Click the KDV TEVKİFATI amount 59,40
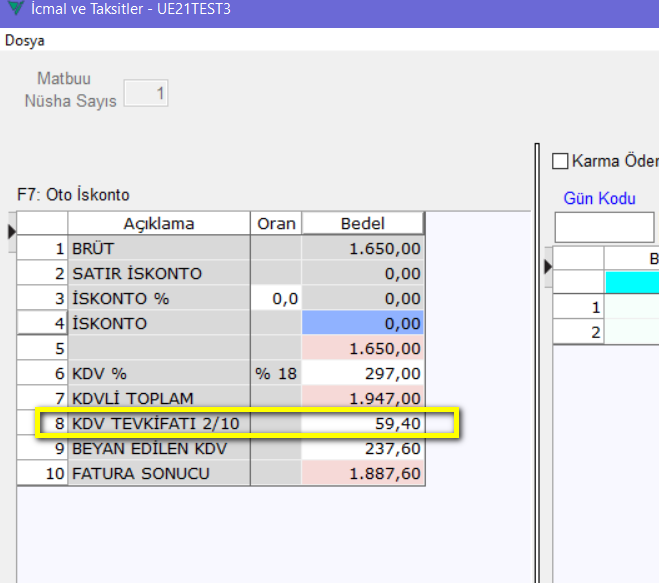 tap(362, 424)
